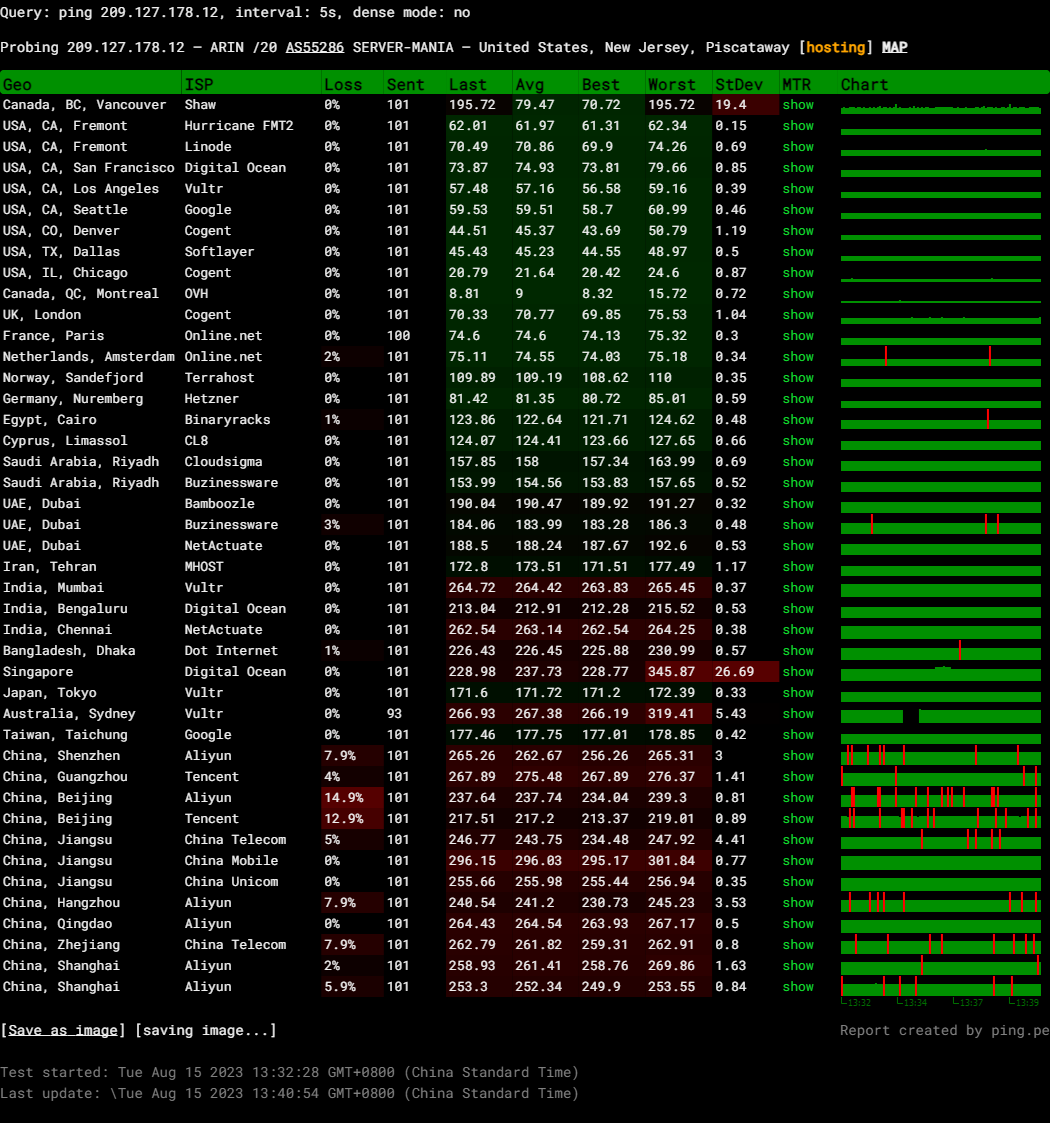
Task: Show MTR for Taichung Google row
Action: click(798, 735)
